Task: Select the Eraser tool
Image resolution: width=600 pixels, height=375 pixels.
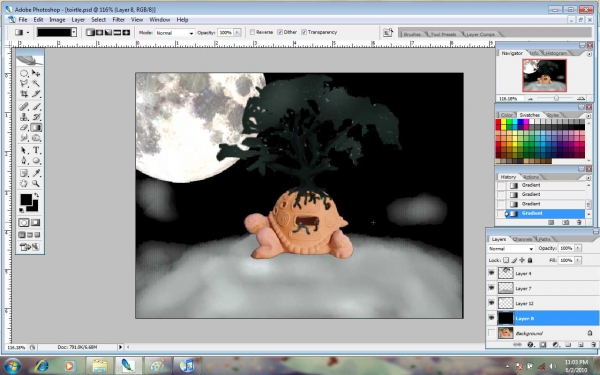Action: tap(24, 127)
